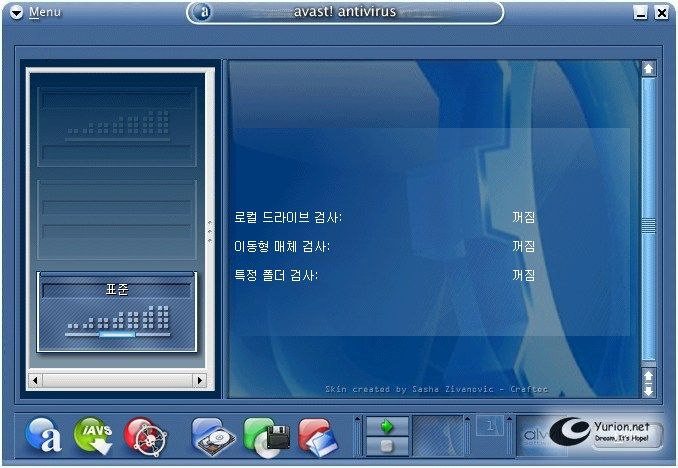Open avast blue ball 'a' icon
Viewport: 678px width, 468px height.
pos(44,436)
